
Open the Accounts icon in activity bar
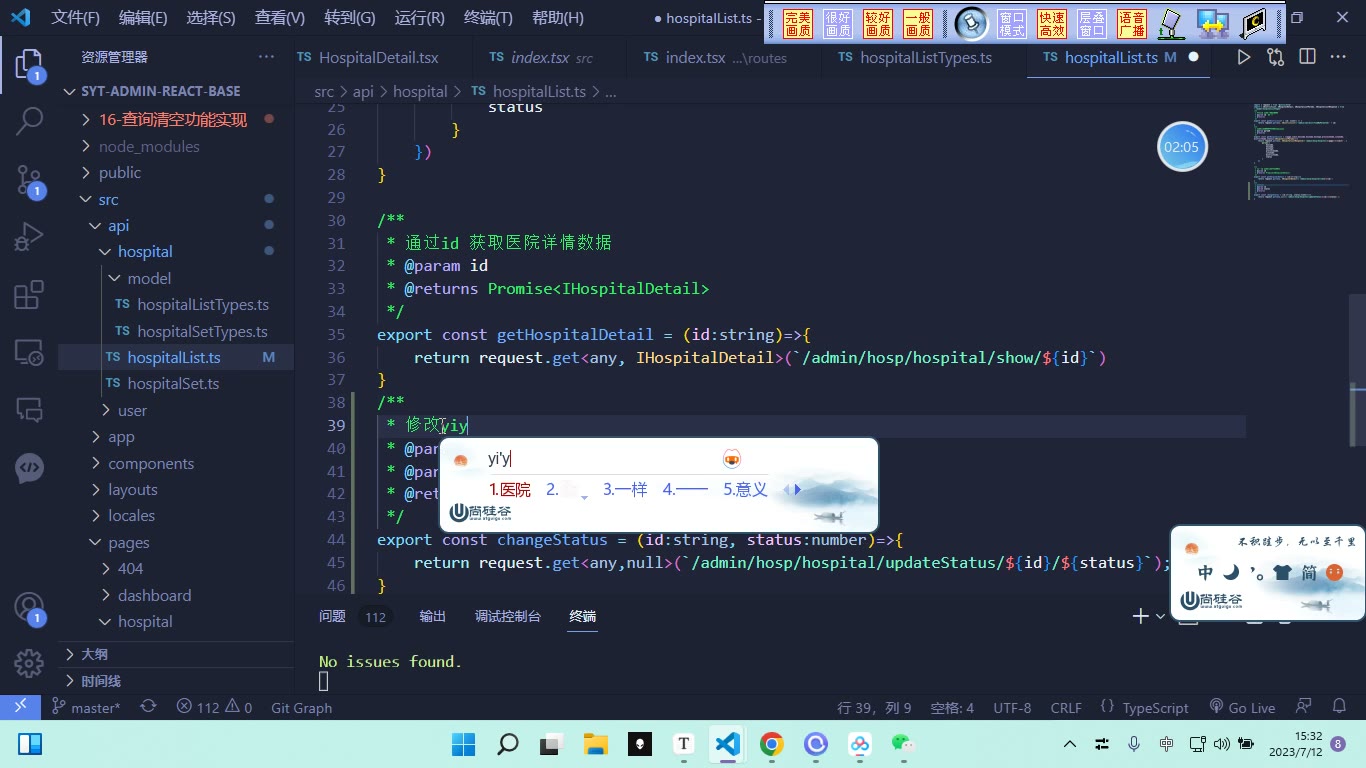29,608
